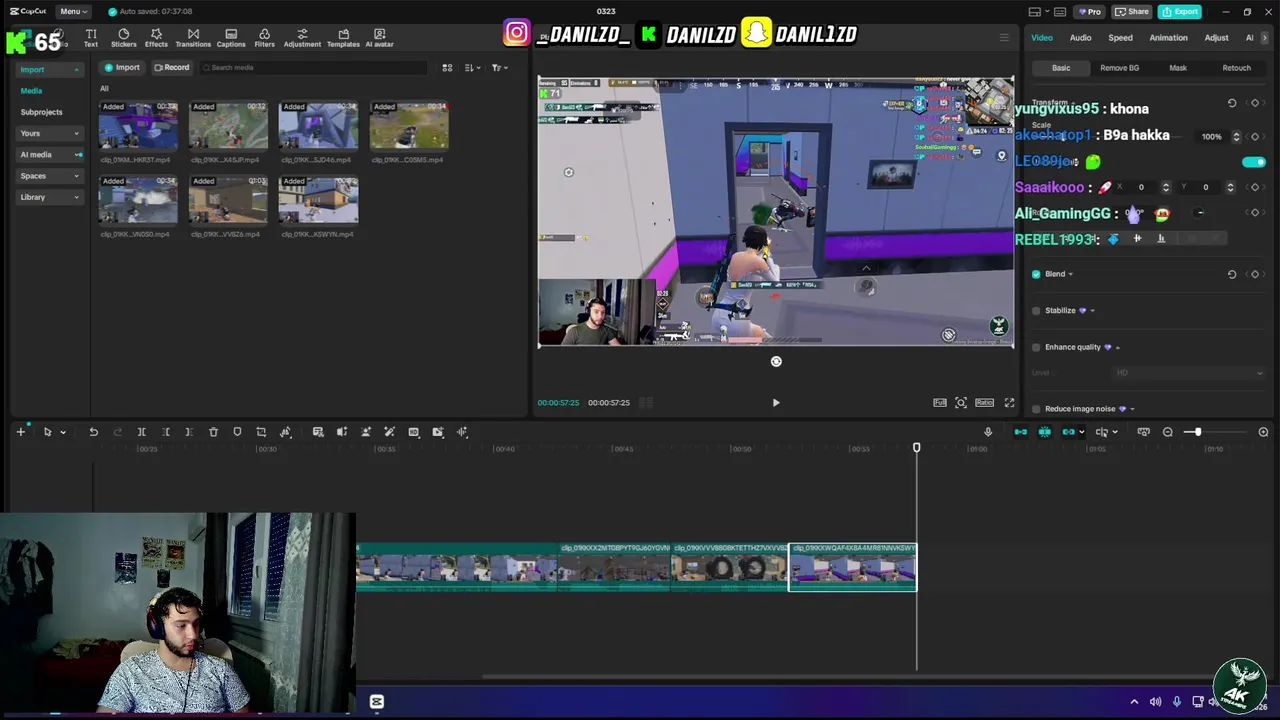Image resolution: width=1280 pixels, height=720 pixels.
Task: Click the Share button
Action: point(1132,11)
